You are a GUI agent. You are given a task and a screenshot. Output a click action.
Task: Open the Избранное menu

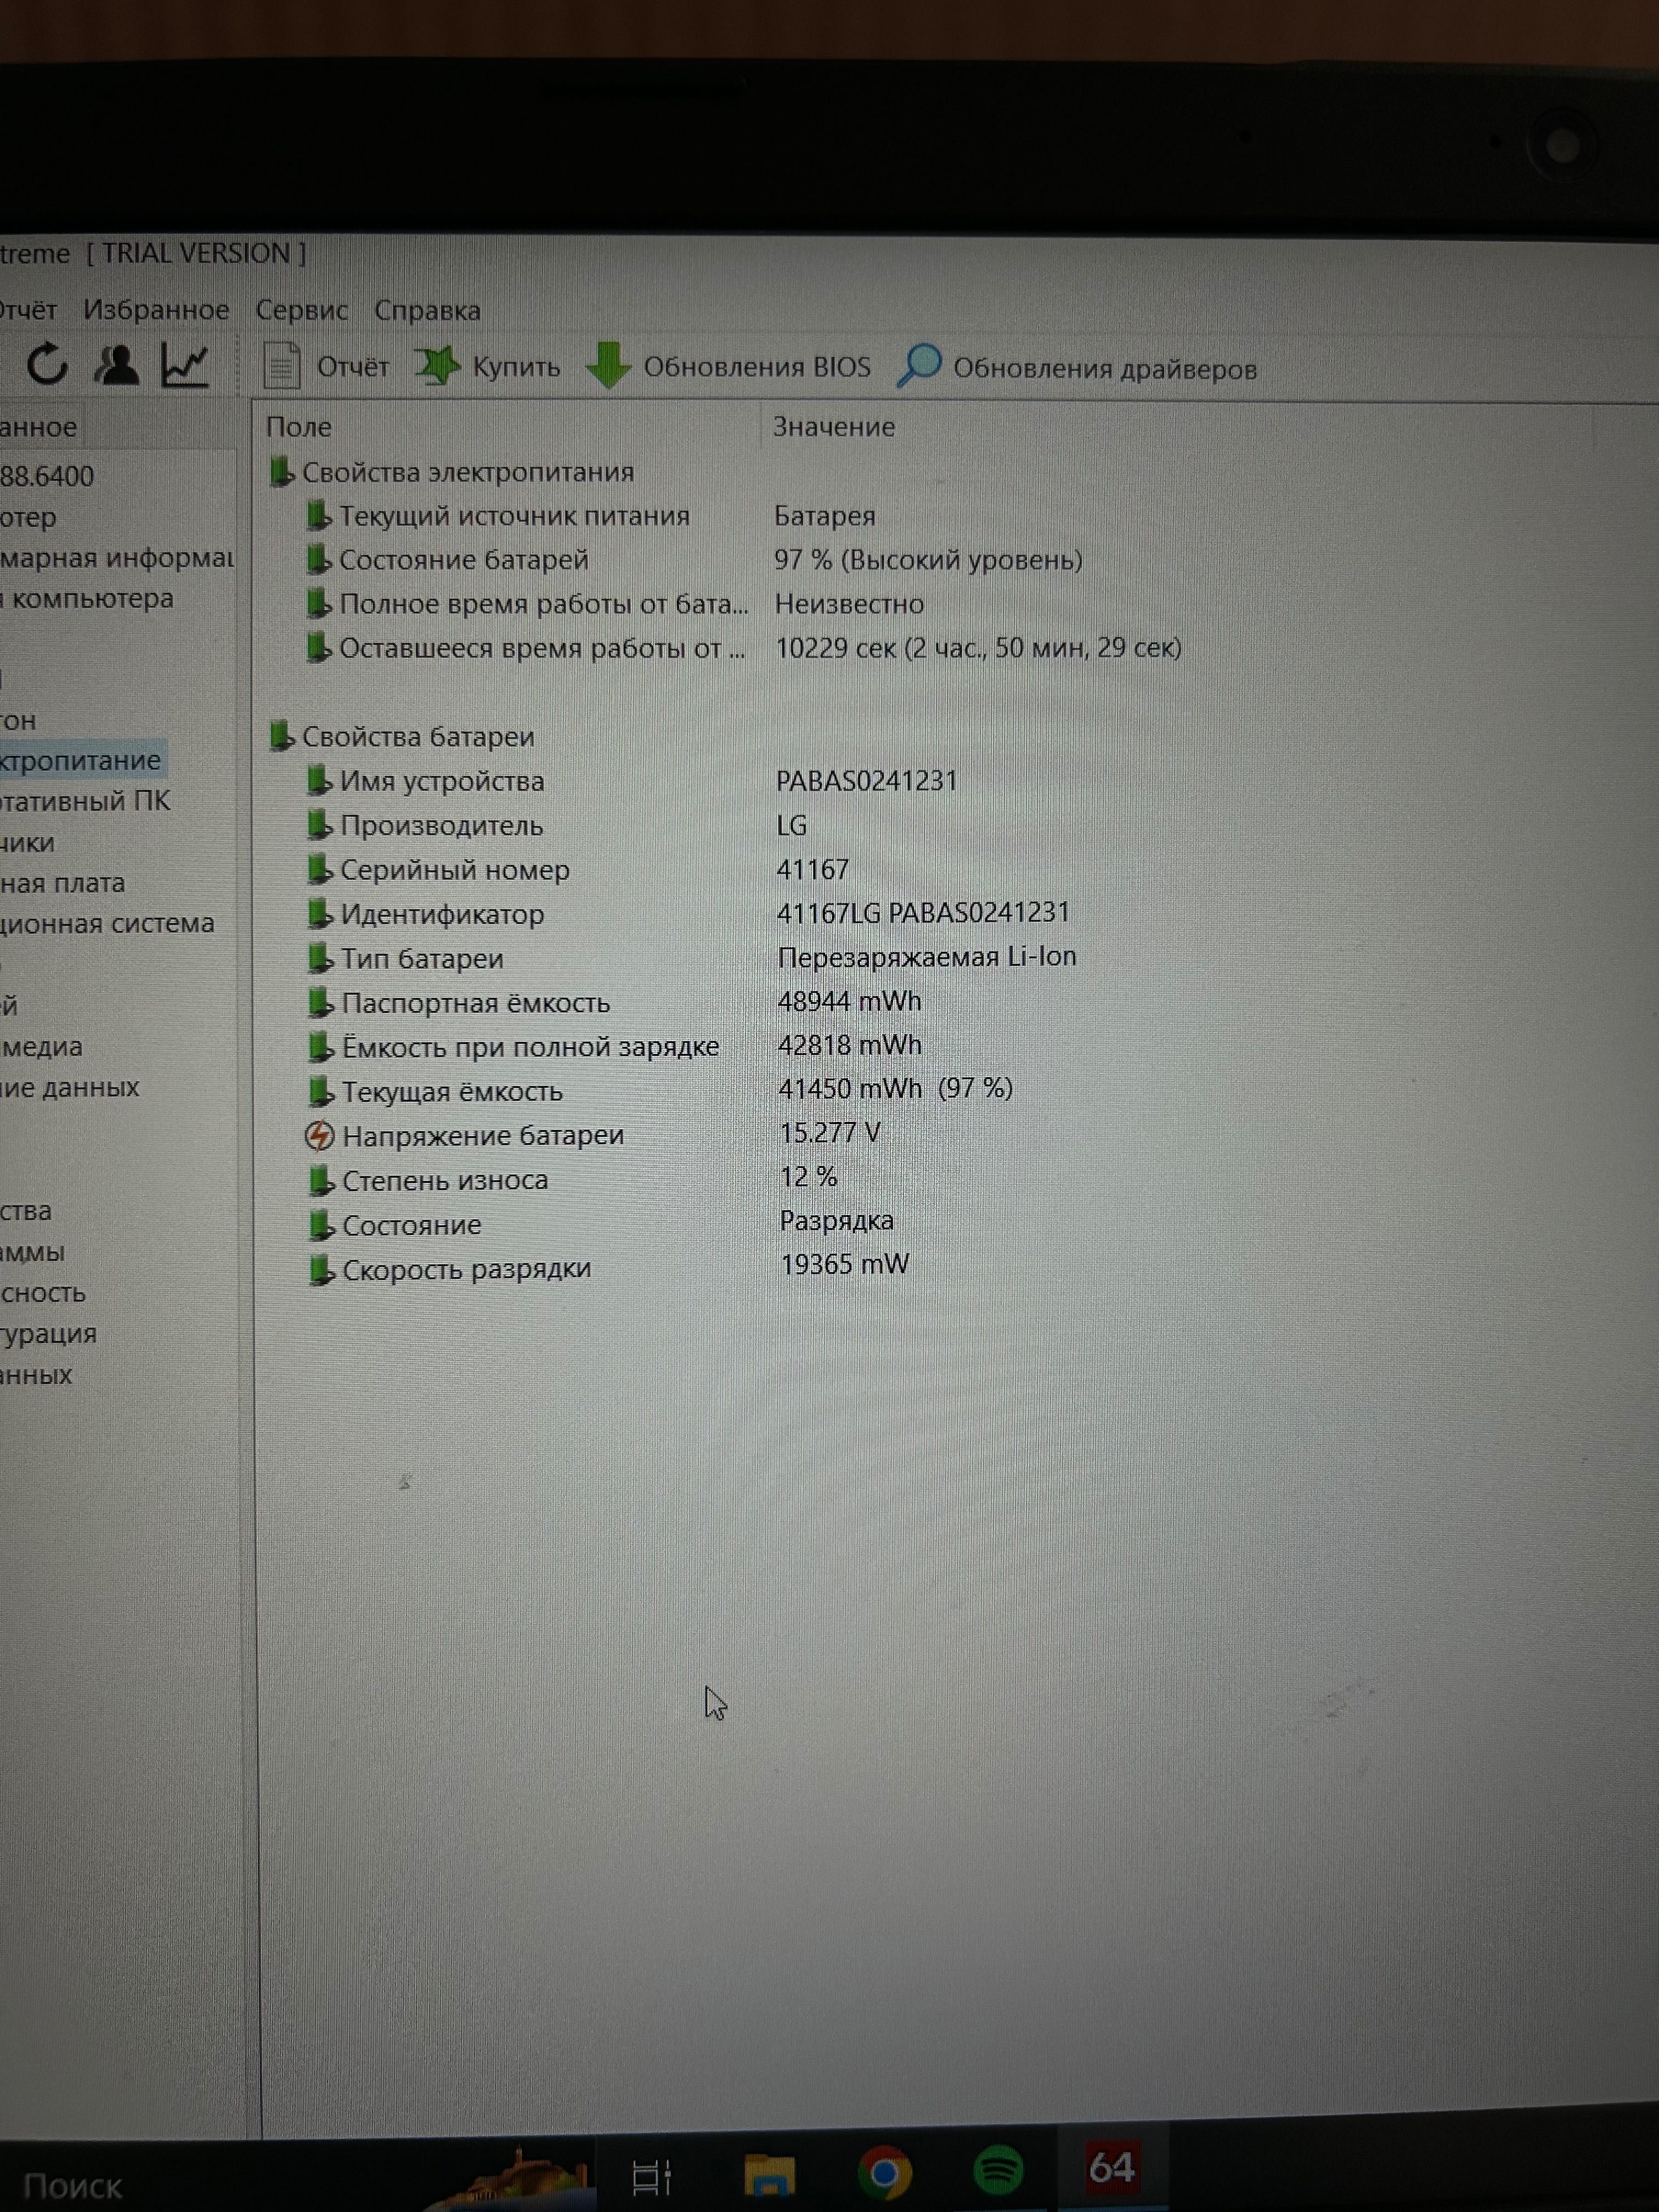(156, 310)
